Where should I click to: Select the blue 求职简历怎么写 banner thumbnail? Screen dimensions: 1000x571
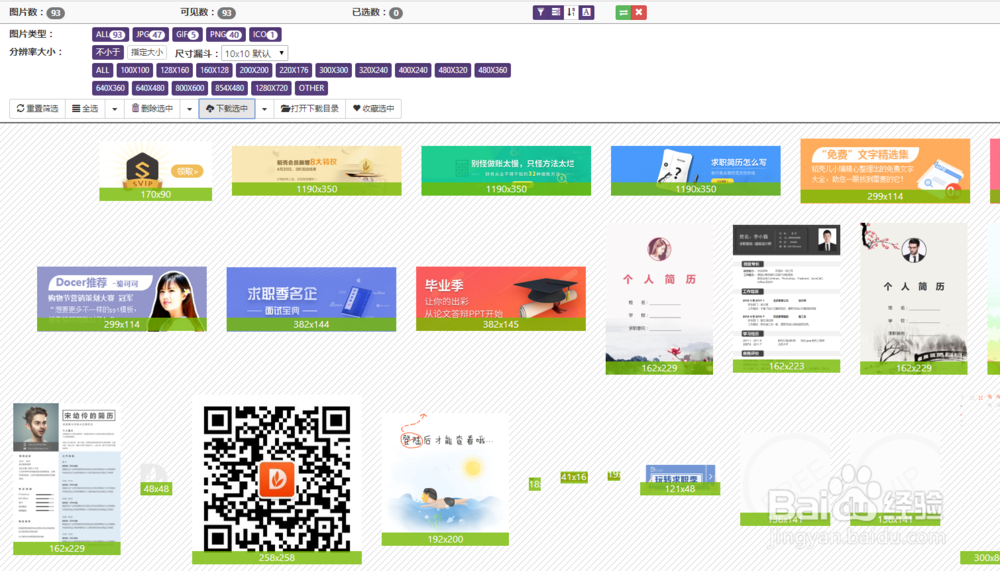pos(695,170)
